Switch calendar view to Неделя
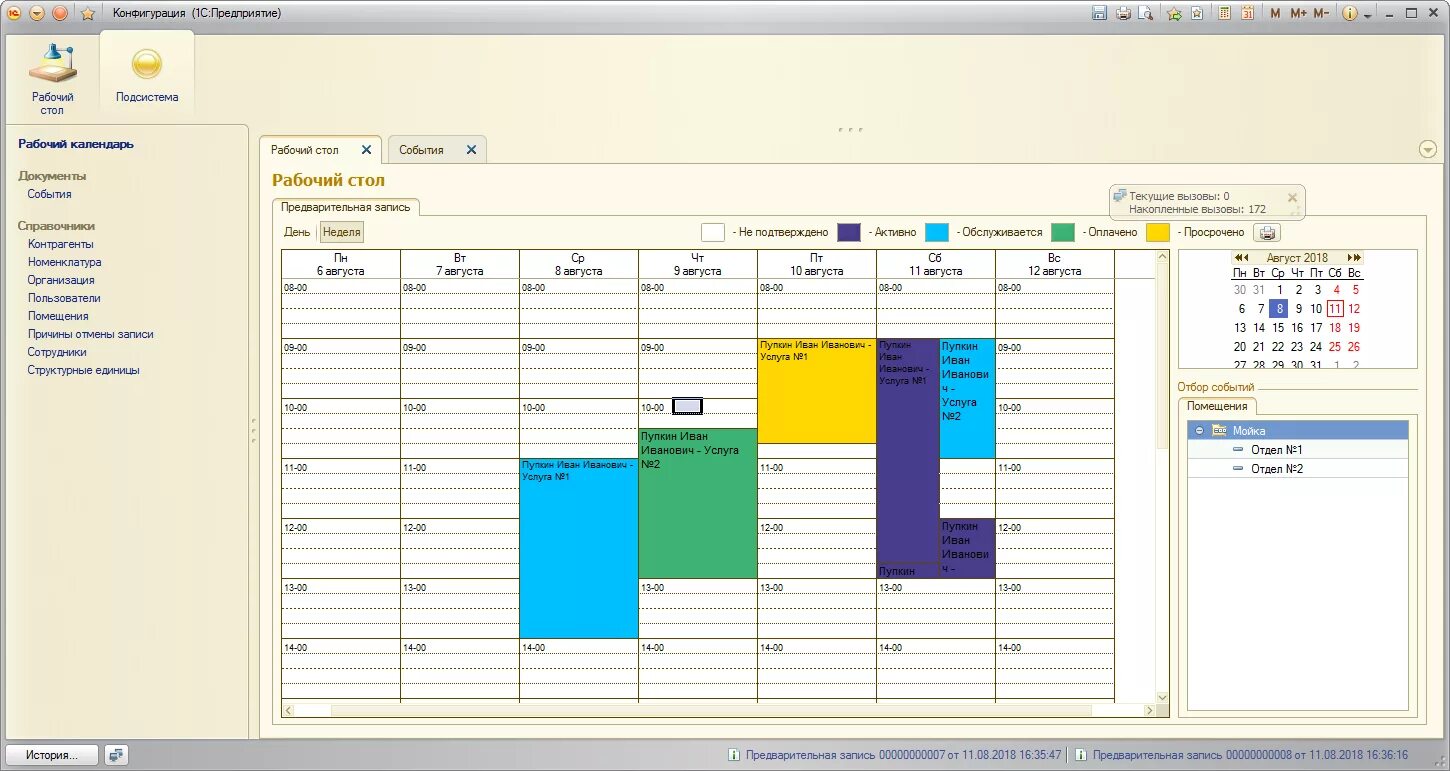 342,232
